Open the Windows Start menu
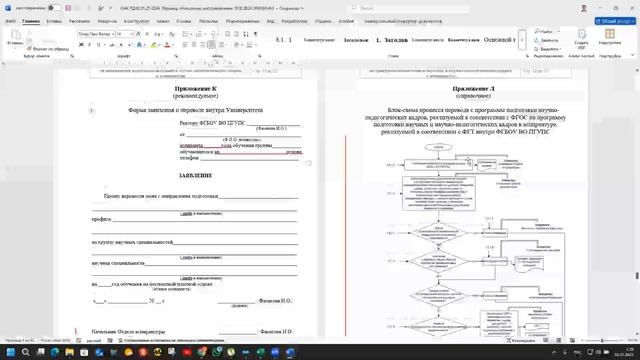640x360 pixels. pyautogui.click(x=11, y=352)
